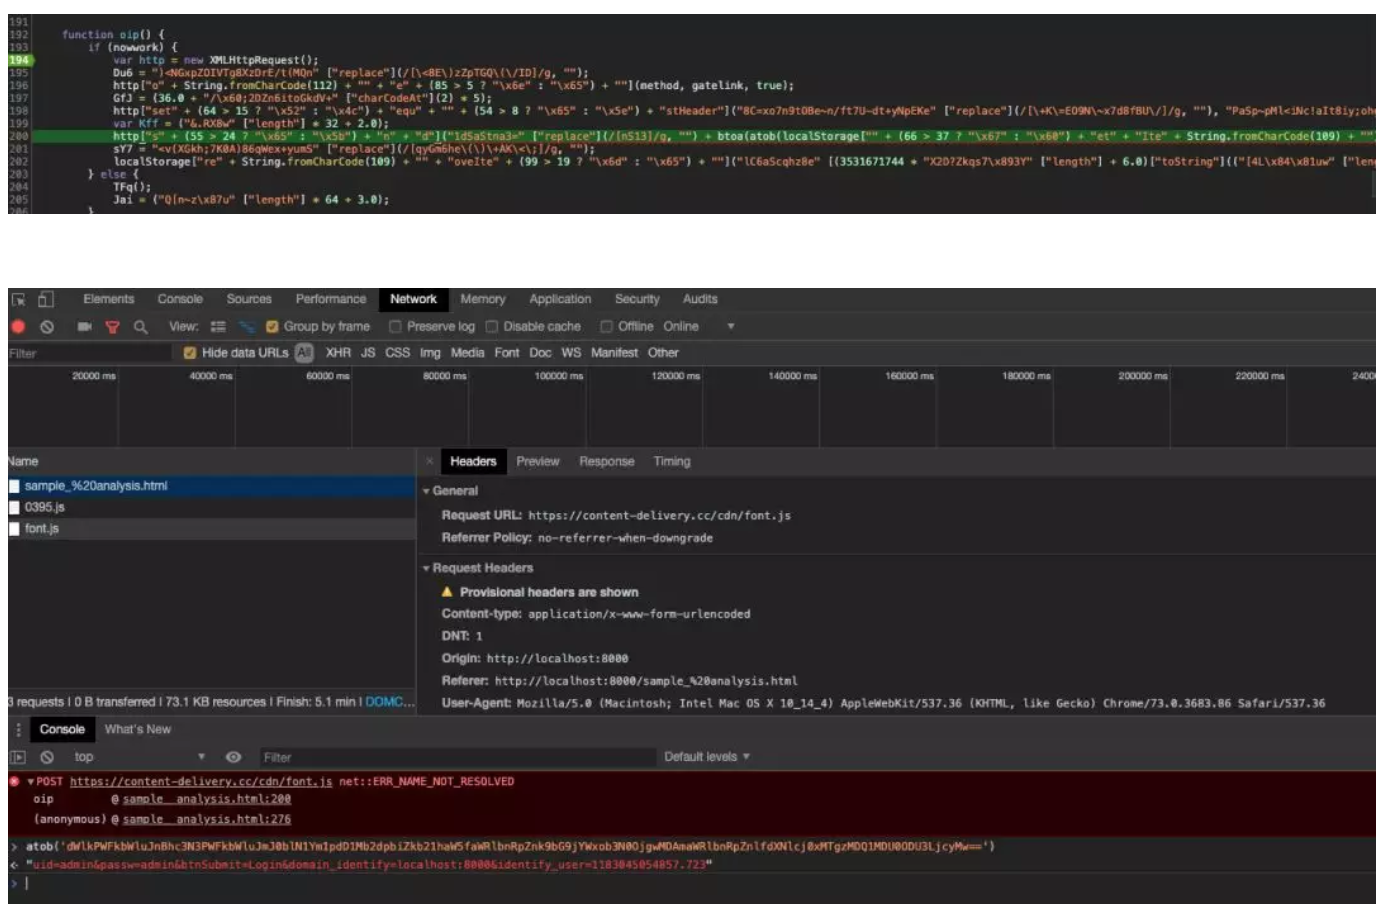Toggle the red filter funnel icon

112,327
